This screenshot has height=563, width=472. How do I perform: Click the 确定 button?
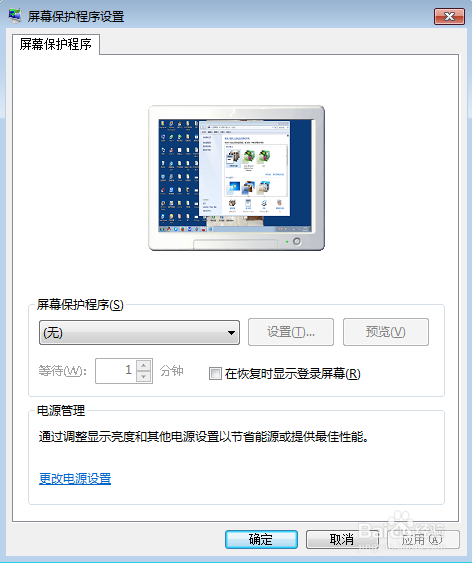click(261, 539)
